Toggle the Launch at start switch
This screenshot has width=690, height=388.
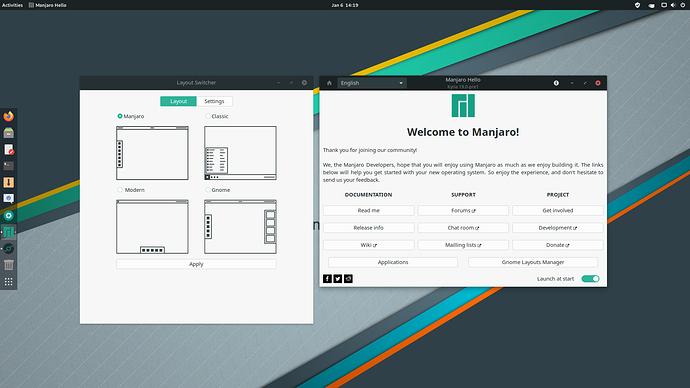[590, 278]
